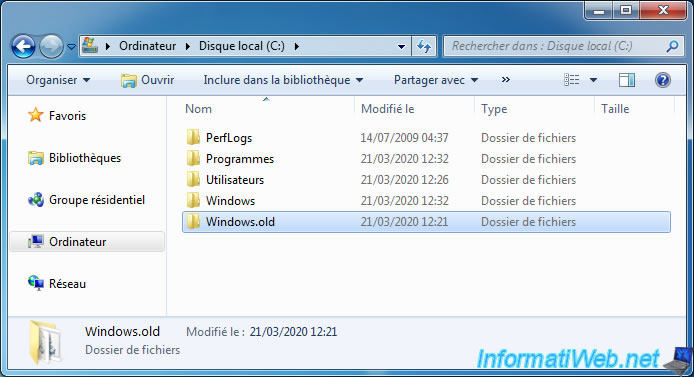Select the Programmes folder name
The width and height of the screenshot is (694, 377).
240,159
